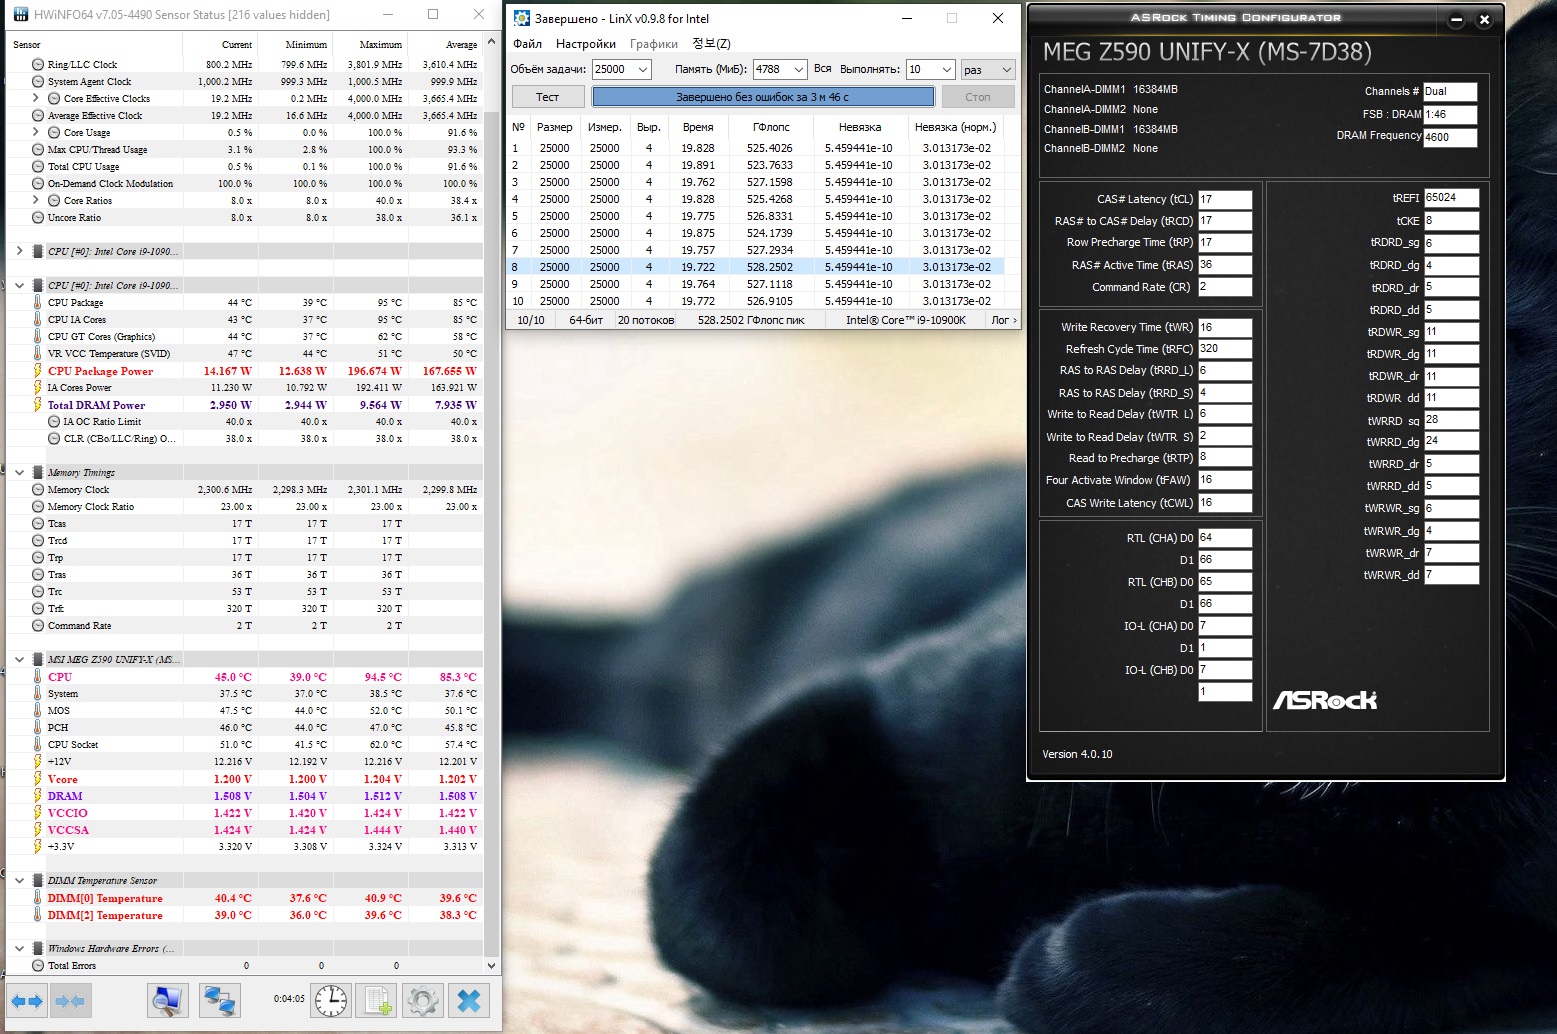Click the Channels # field showing Dual
This screenshot has width=1557, height=1034.
coord(1450,91)
